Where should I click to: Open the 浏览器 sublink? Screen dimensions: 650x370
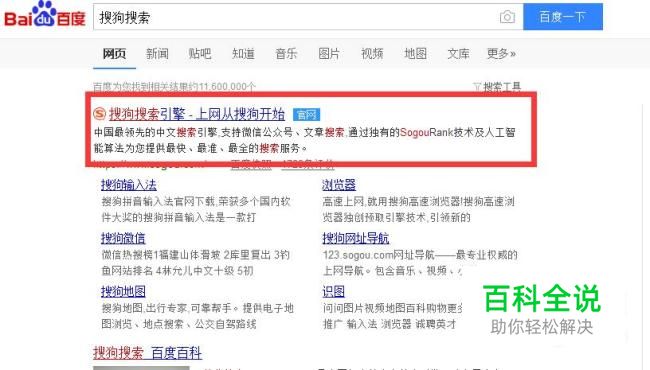[x=339, y=185]
